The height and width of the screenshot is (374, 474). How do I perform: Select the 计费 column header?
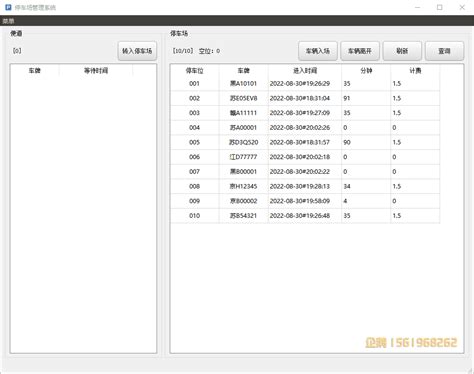[x=415, y=71]
